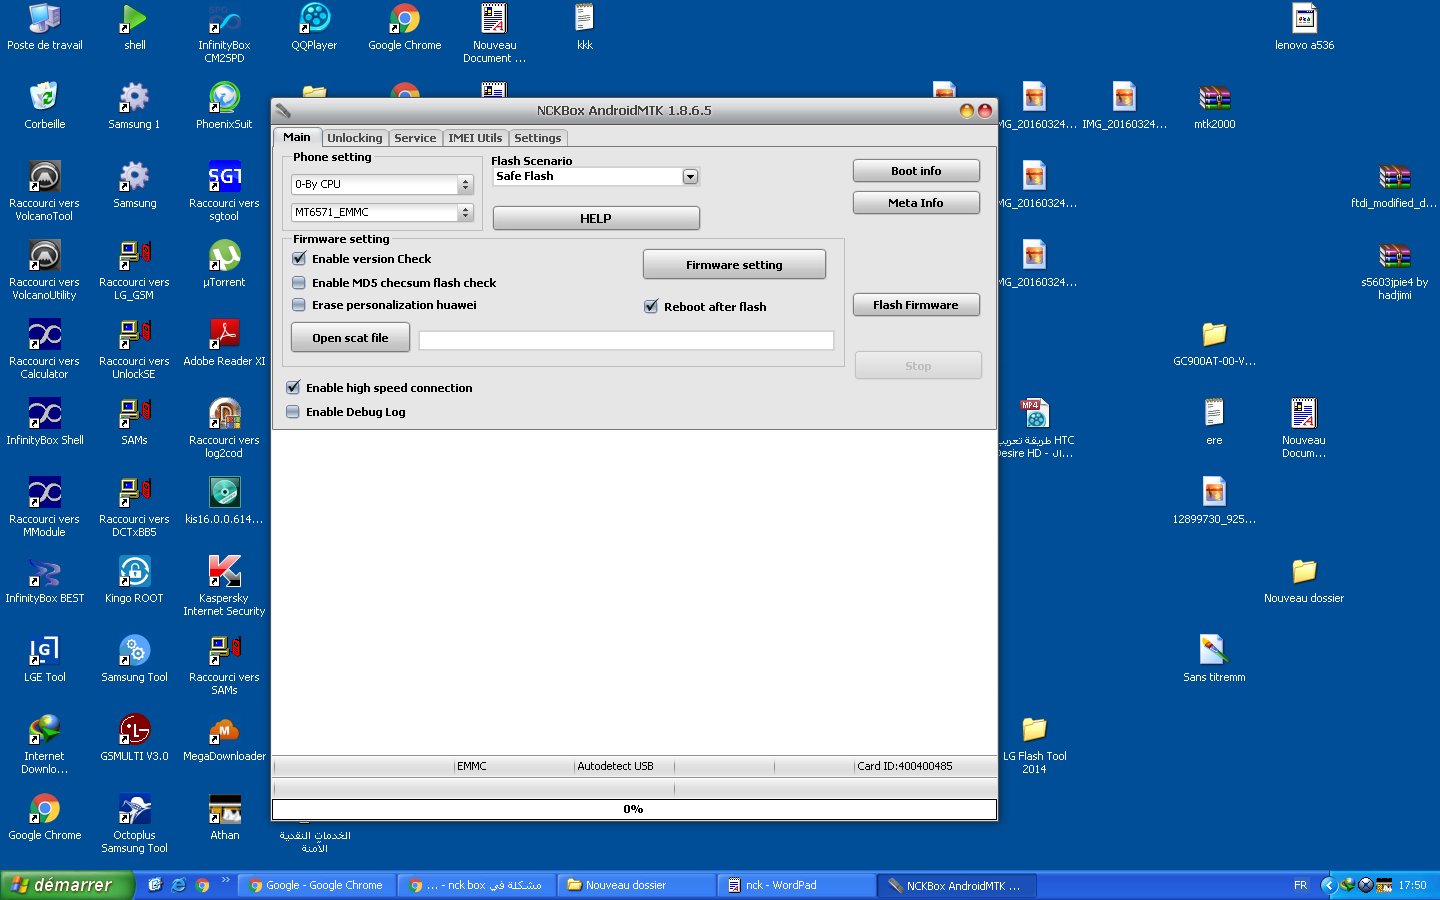Toggle Enable version Check checkbox
Viewport: 1440px width, 900px height.
299,259
